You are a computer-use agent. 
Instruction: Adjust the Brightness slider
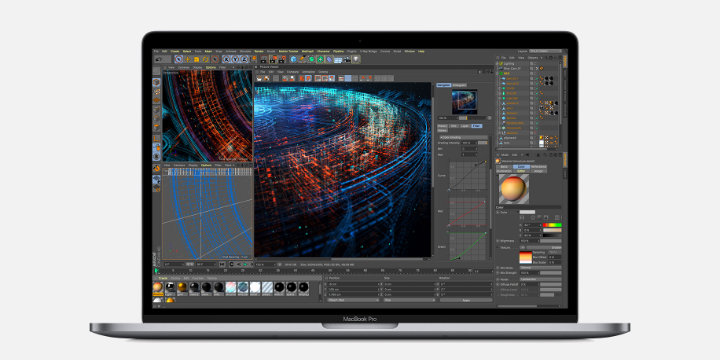point(551,241)
